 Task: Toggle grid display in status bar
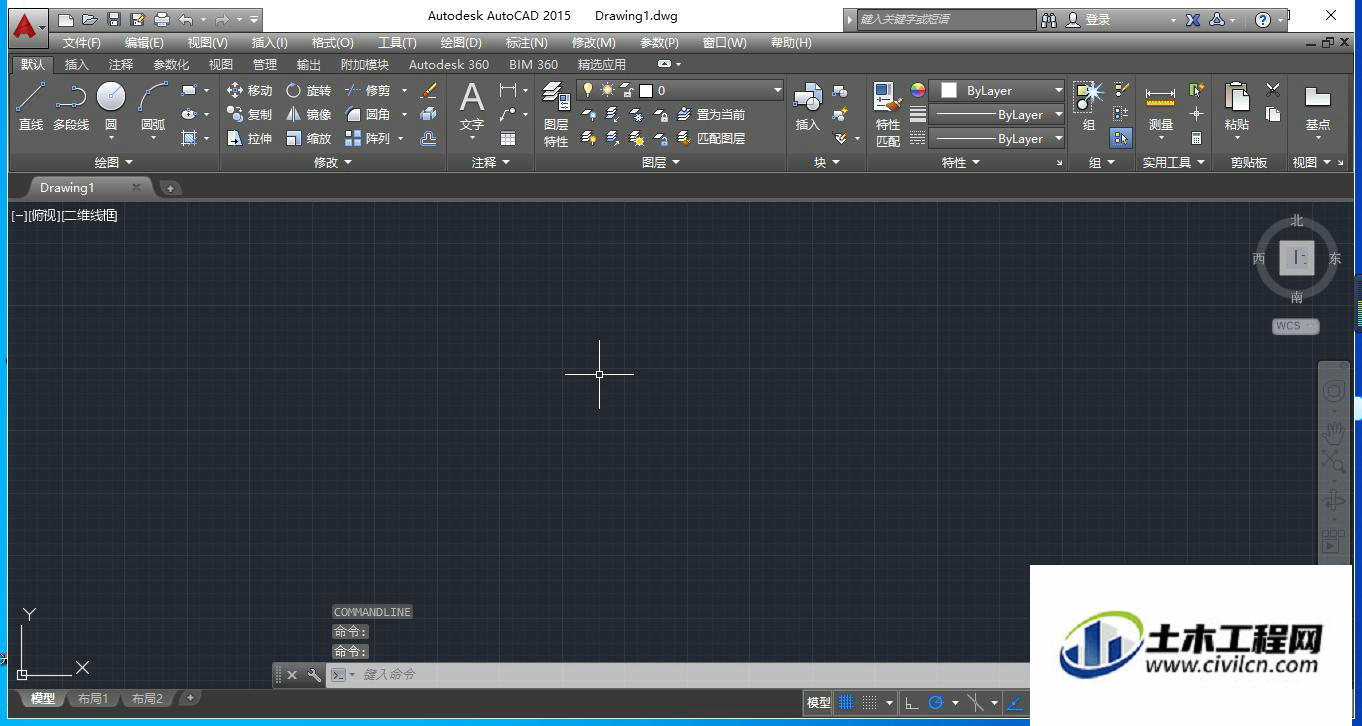point(846,702)
